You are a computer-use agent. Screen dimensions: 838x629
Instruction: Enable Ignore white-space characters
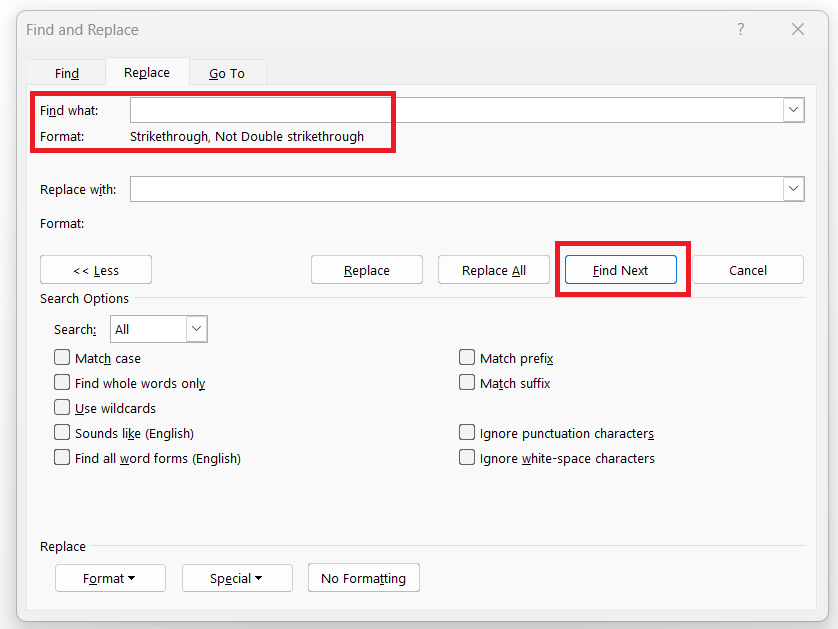coord(467,457)
